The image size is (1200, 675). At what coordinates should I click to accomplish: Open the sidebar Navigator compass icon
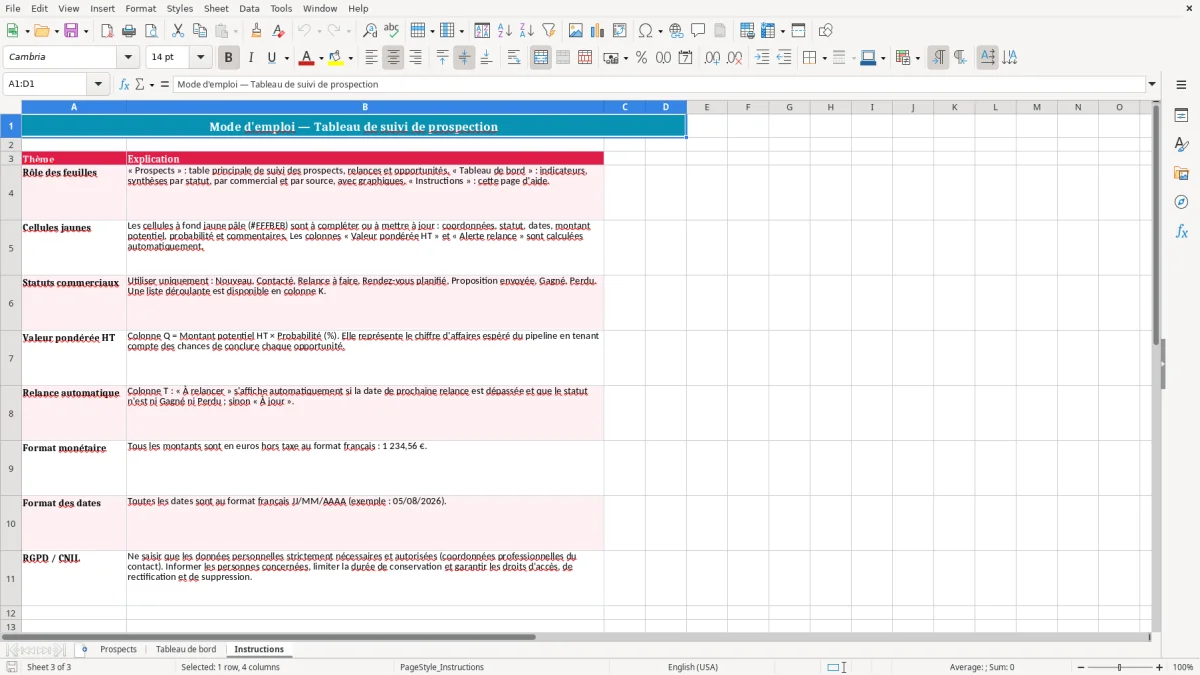pyautogui.click(x=1181, y=203)
